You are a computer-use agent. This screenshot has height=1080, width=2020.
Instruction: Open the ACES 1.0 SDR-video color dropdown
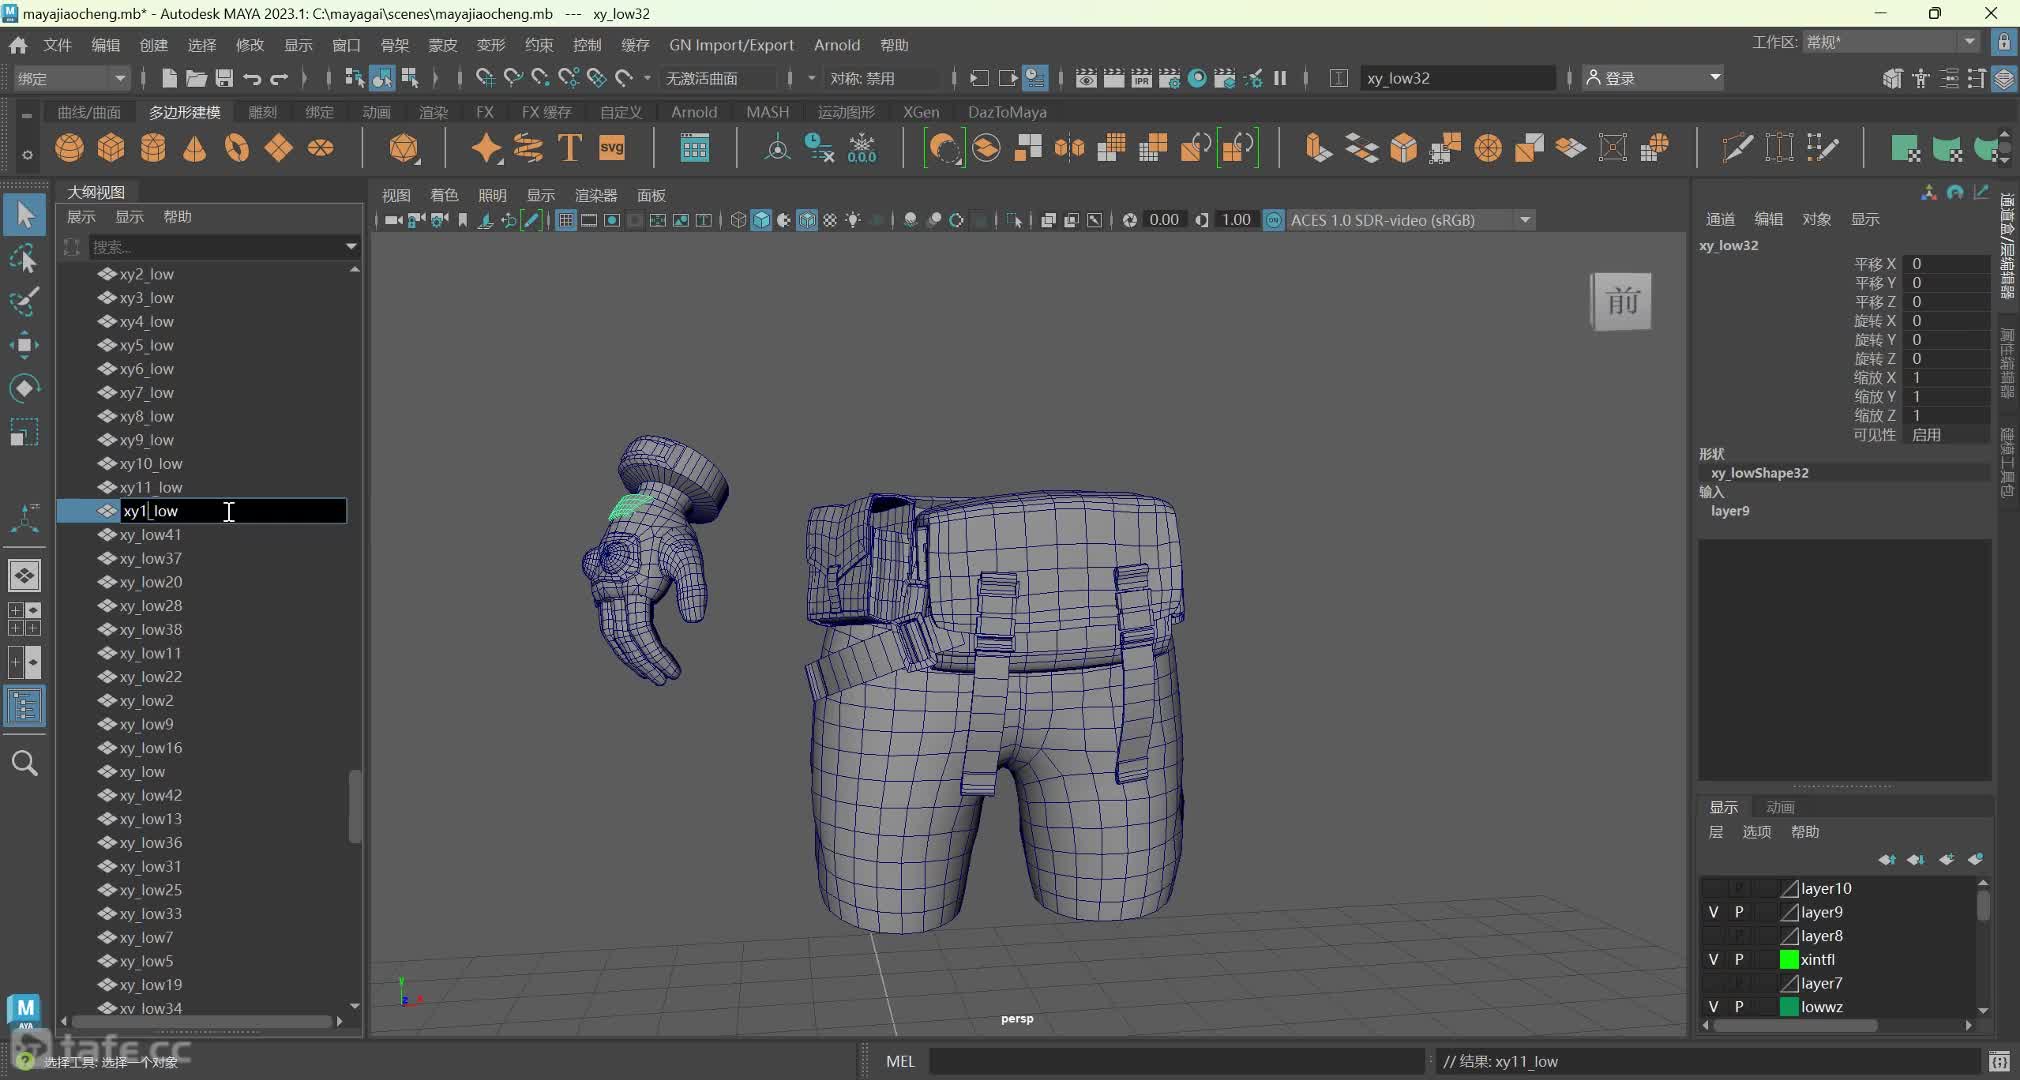1410,220
